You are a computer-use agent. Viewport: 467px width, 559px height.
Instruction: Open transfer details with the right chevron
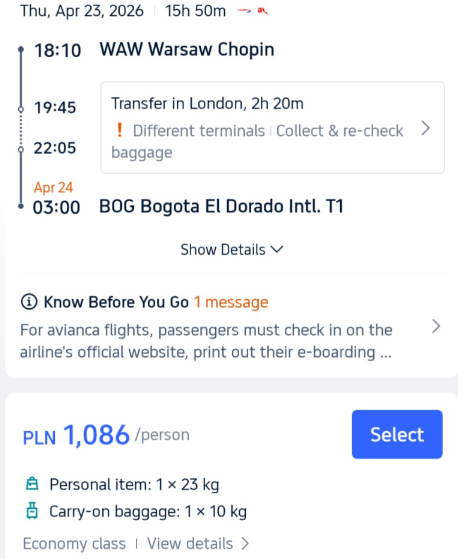(426, 128)
